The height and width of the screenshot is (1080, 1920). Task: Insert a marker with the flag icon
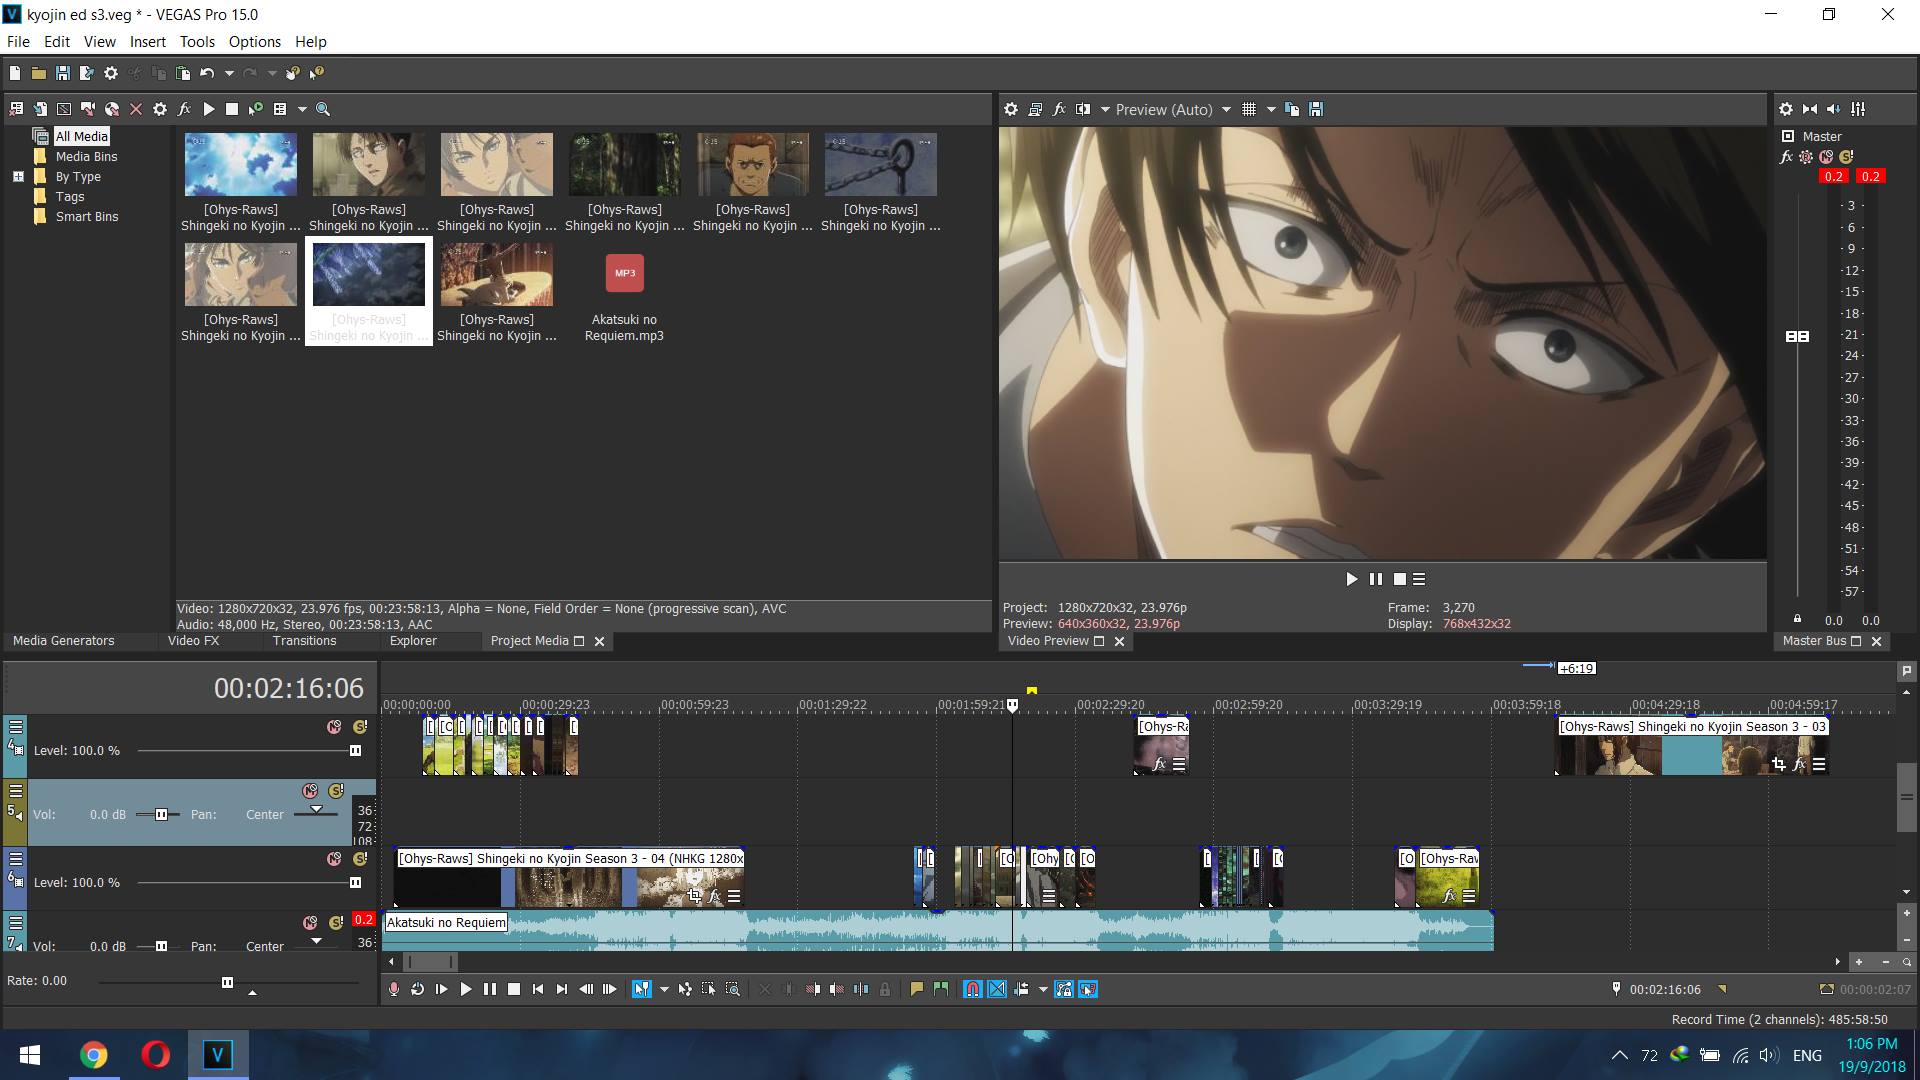916,989
